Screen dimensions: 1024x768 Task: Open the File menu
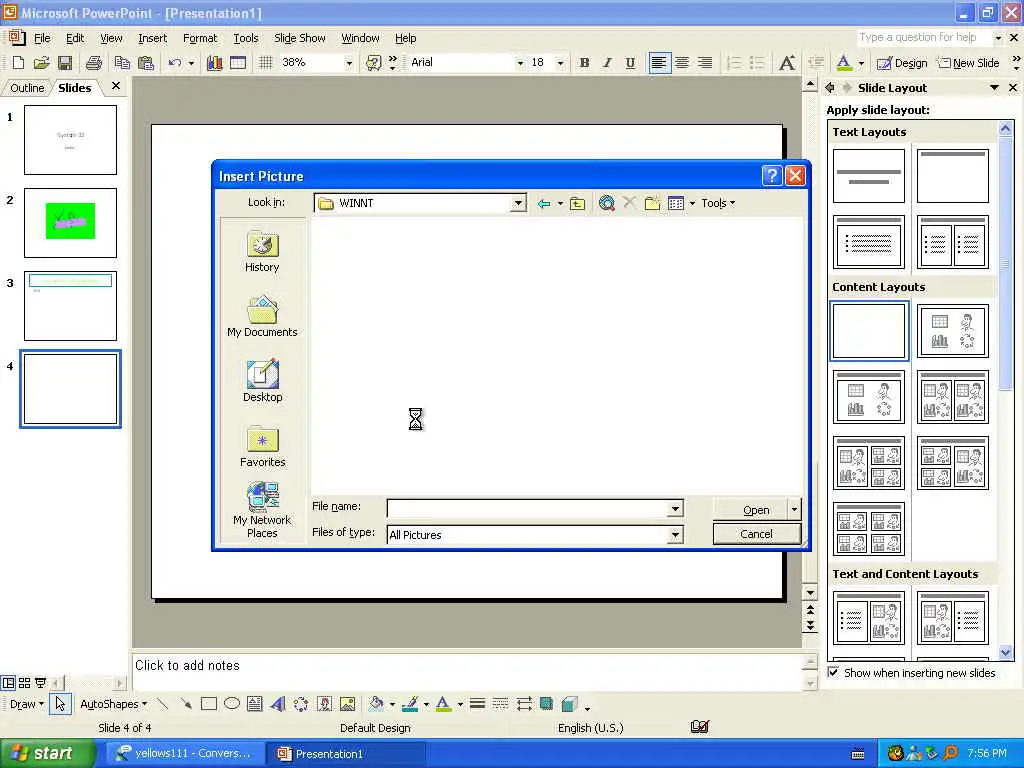(42, 38)
